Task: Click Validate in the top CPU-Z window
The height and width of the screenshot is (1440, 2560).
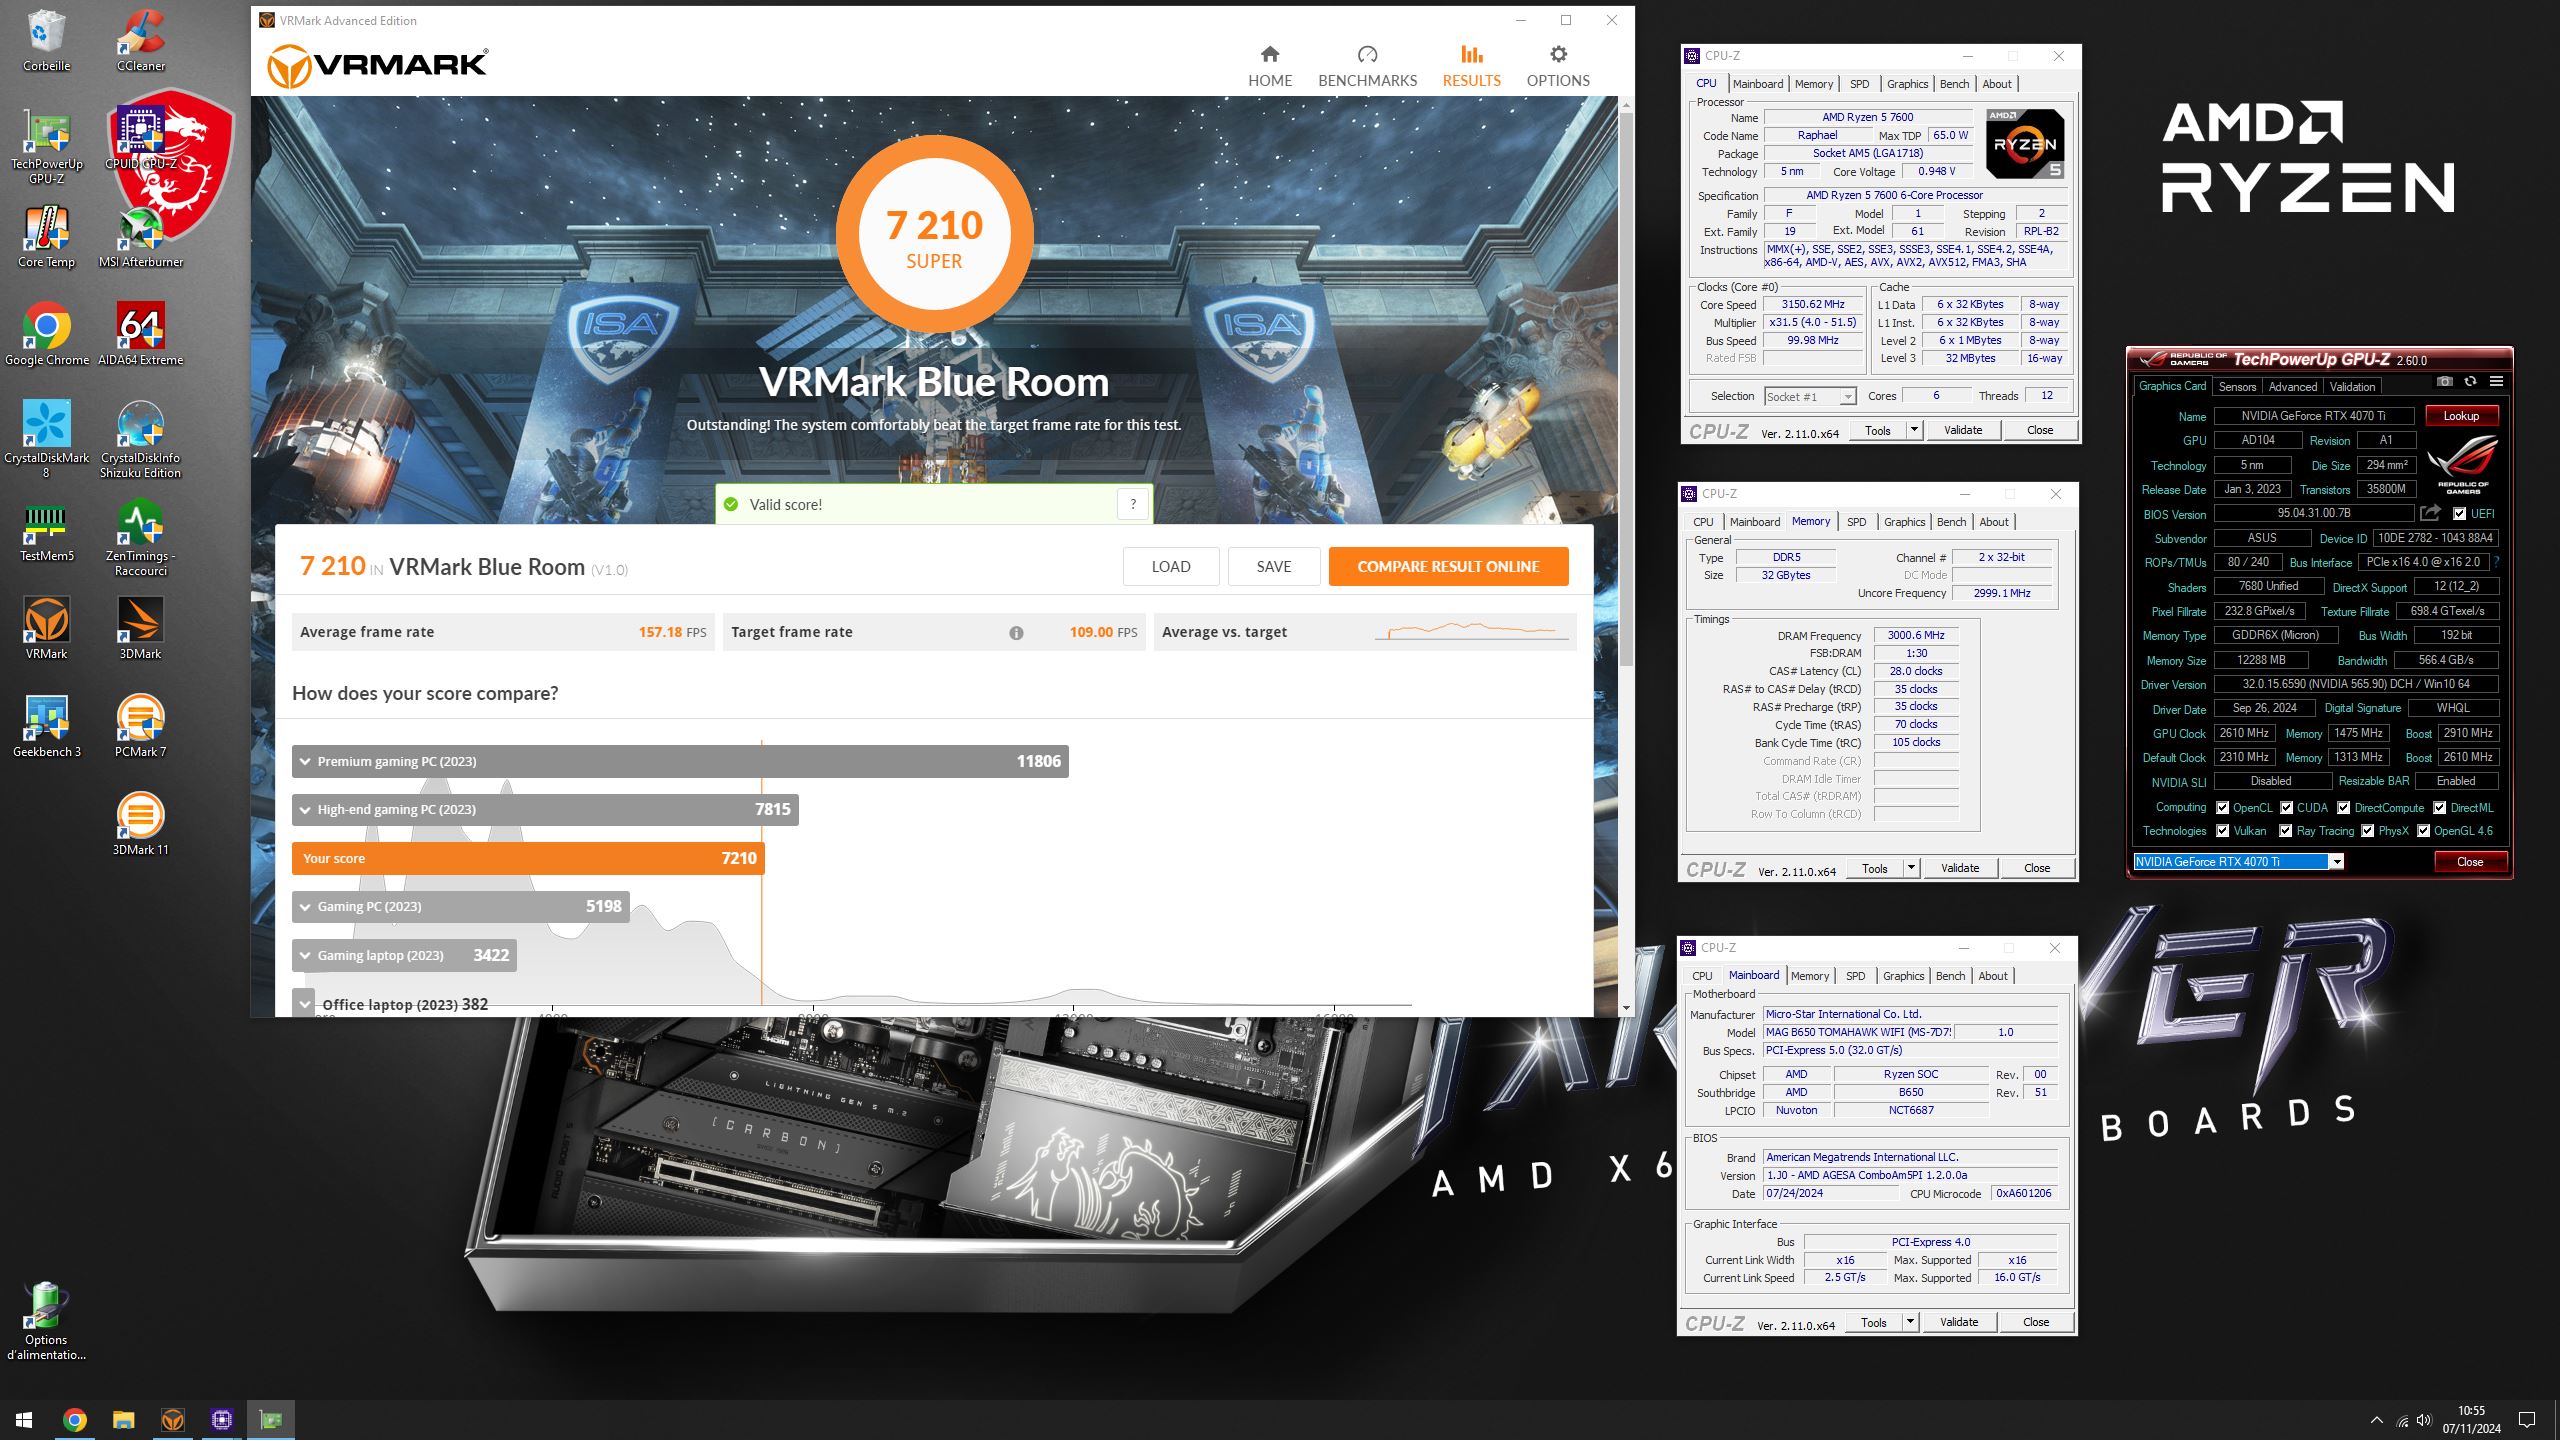Action: click(1963, 430)
